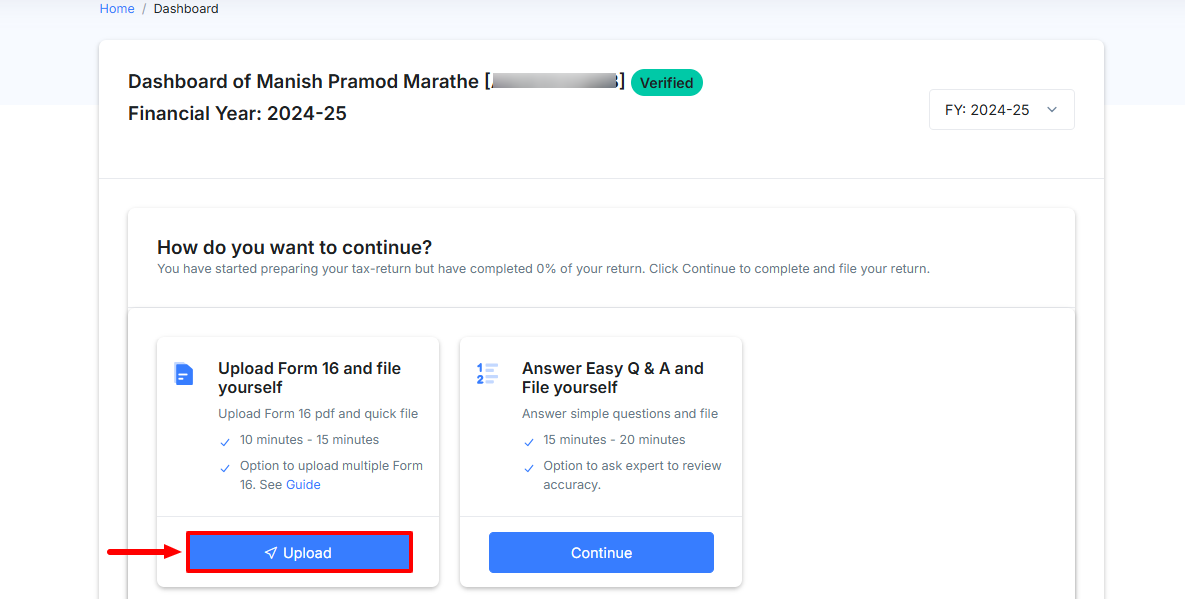This screenshot has width=1185, height=599.
Task: Click the blue Upload button
Action: pos(299,552)
